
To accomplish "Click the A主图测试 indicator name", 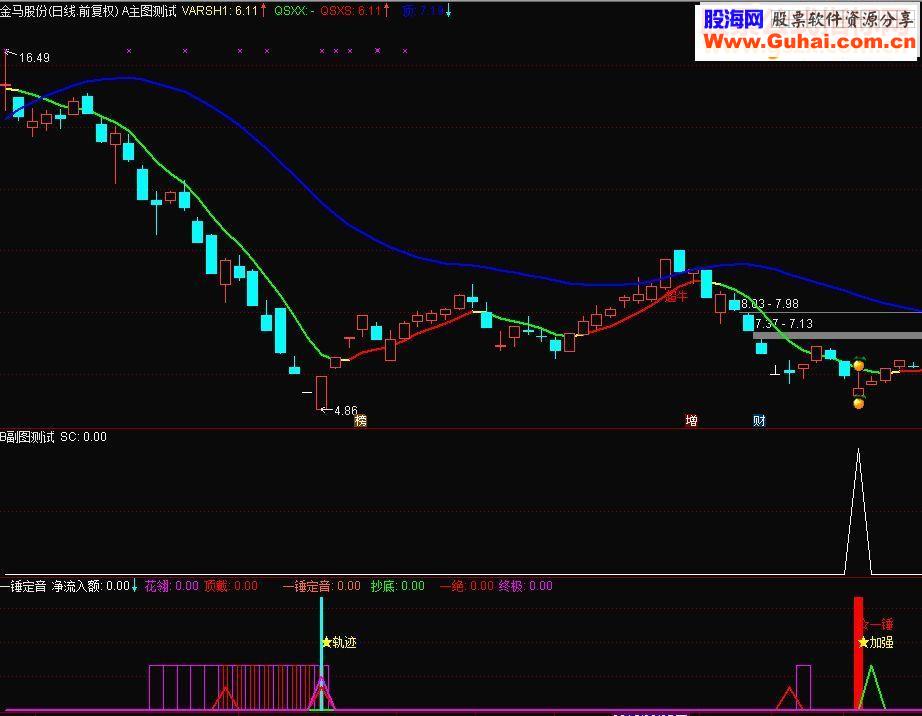I will (x=149, y=11).
